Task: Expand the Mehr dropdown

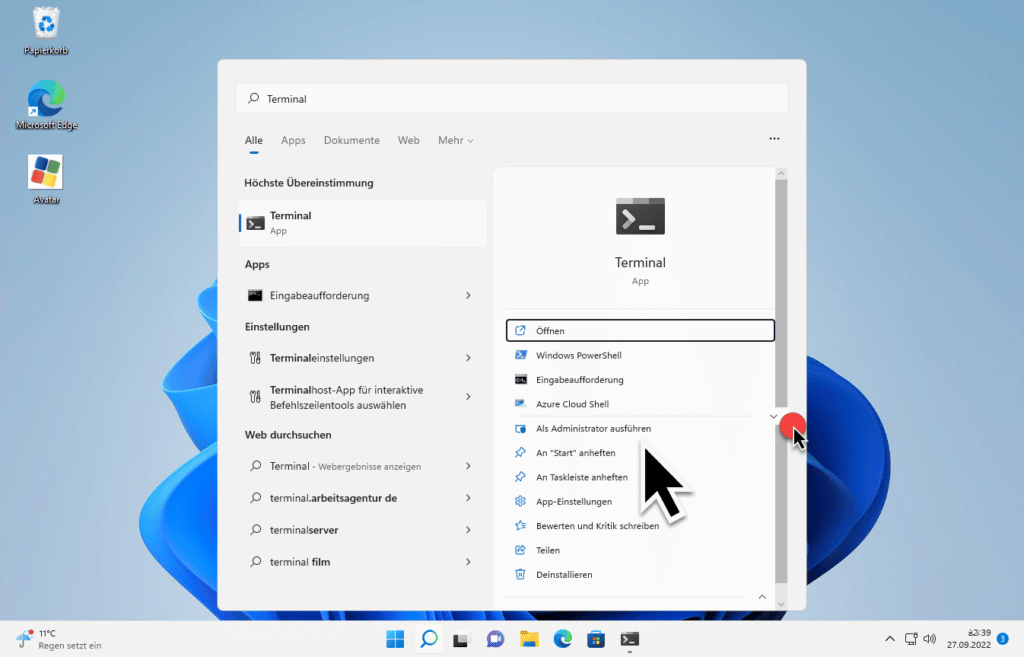Action: [x=455, y=140]
